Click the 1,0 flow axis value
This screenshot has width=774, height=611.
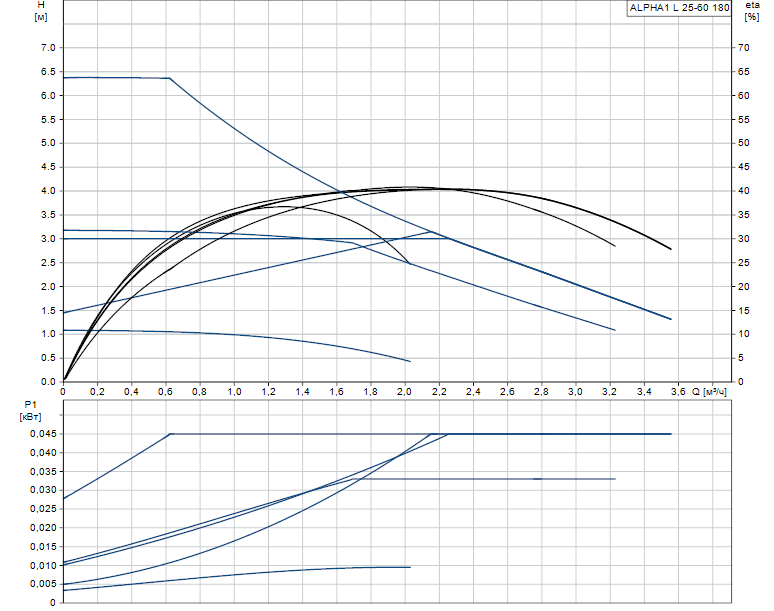pyautogui.click(x=234, y=392)
